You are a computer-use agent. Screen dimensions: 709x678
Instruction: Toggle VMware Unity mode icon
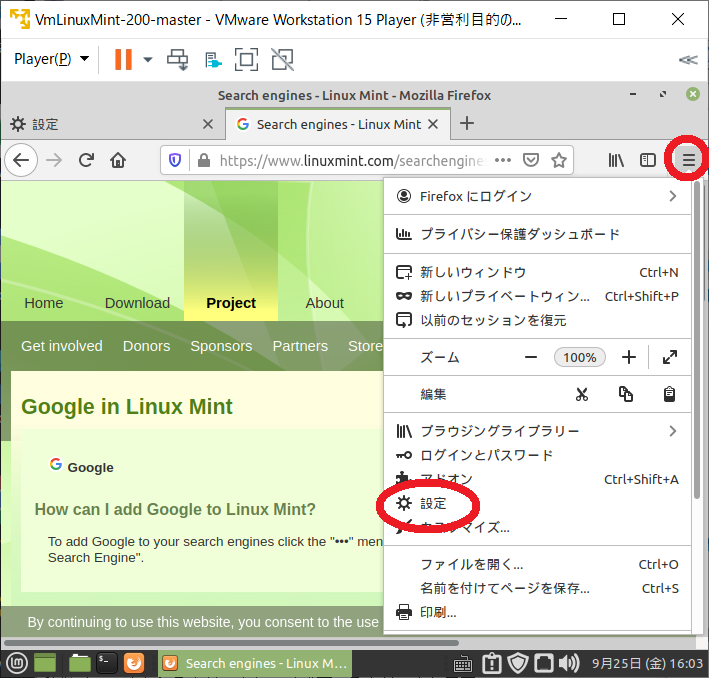(x=283, y=59)
